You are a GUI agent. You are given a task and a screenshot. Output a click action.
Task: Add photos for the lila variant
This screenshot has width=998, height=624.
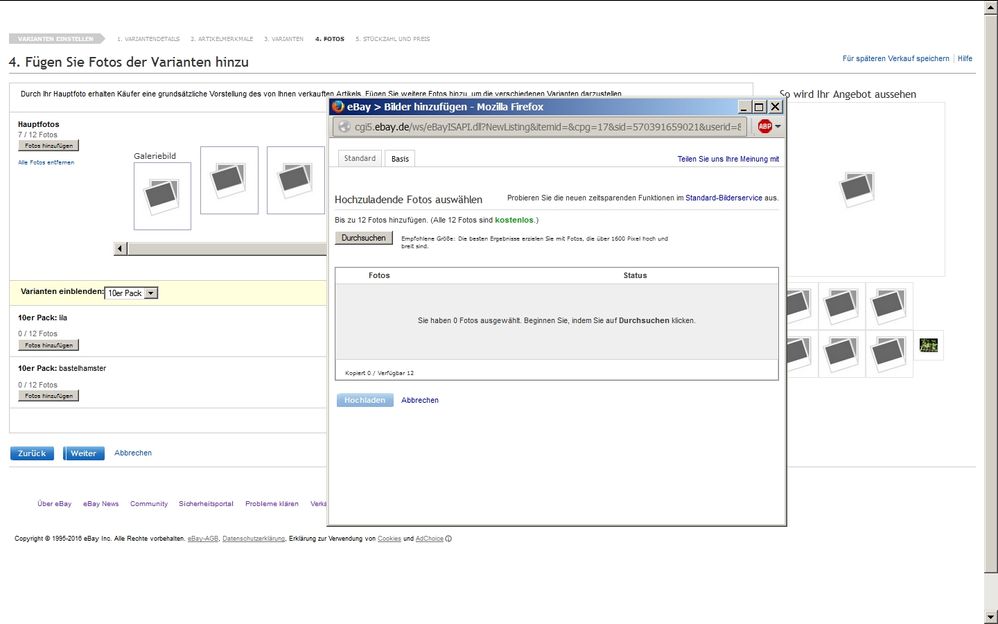[x=48, y=345]
